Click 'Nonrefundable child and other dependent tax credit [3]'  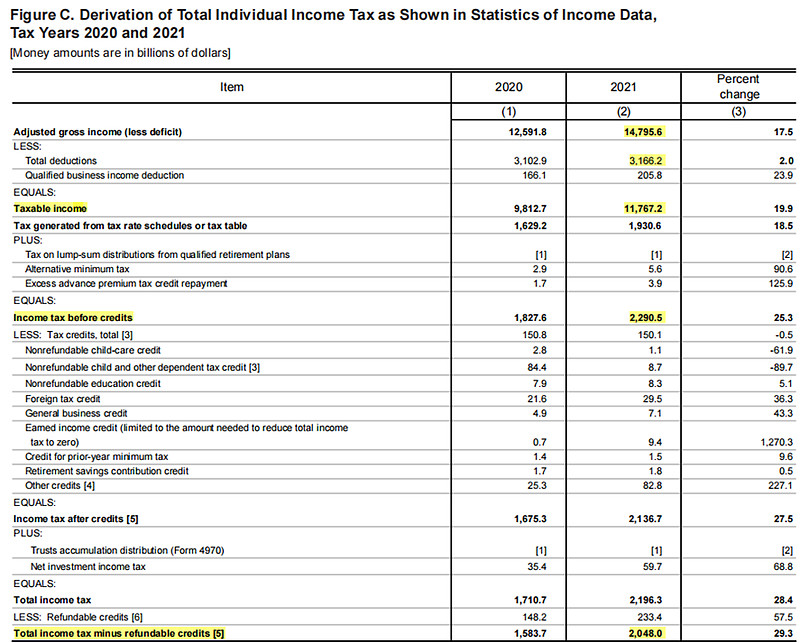pyautogui.click(x=142, y=367)
